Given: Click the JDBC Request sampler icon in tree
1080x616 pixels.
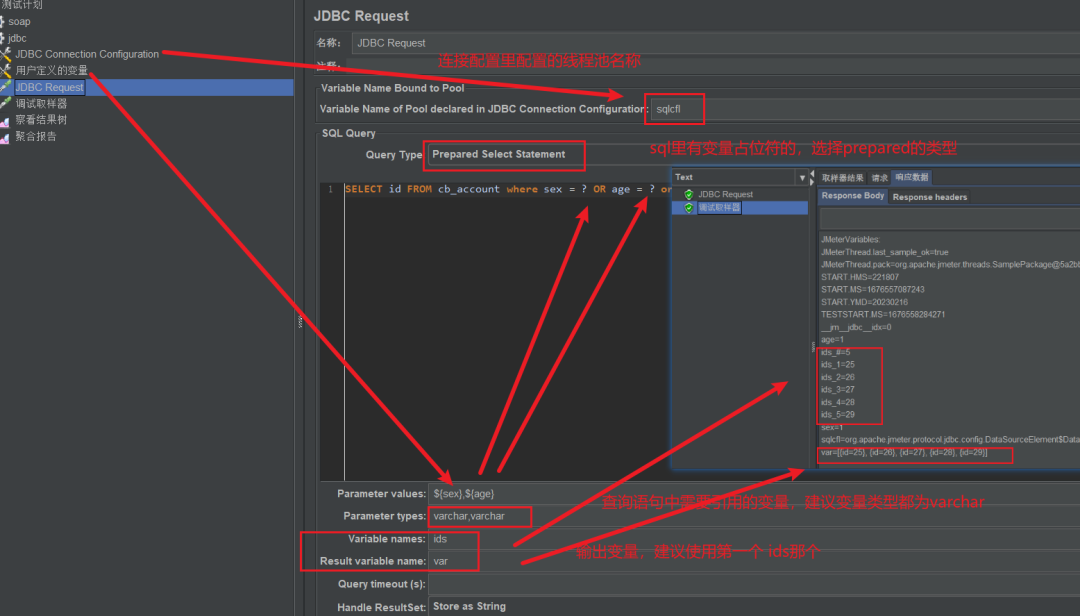Looking at the screenshot, I should (6, 87).
